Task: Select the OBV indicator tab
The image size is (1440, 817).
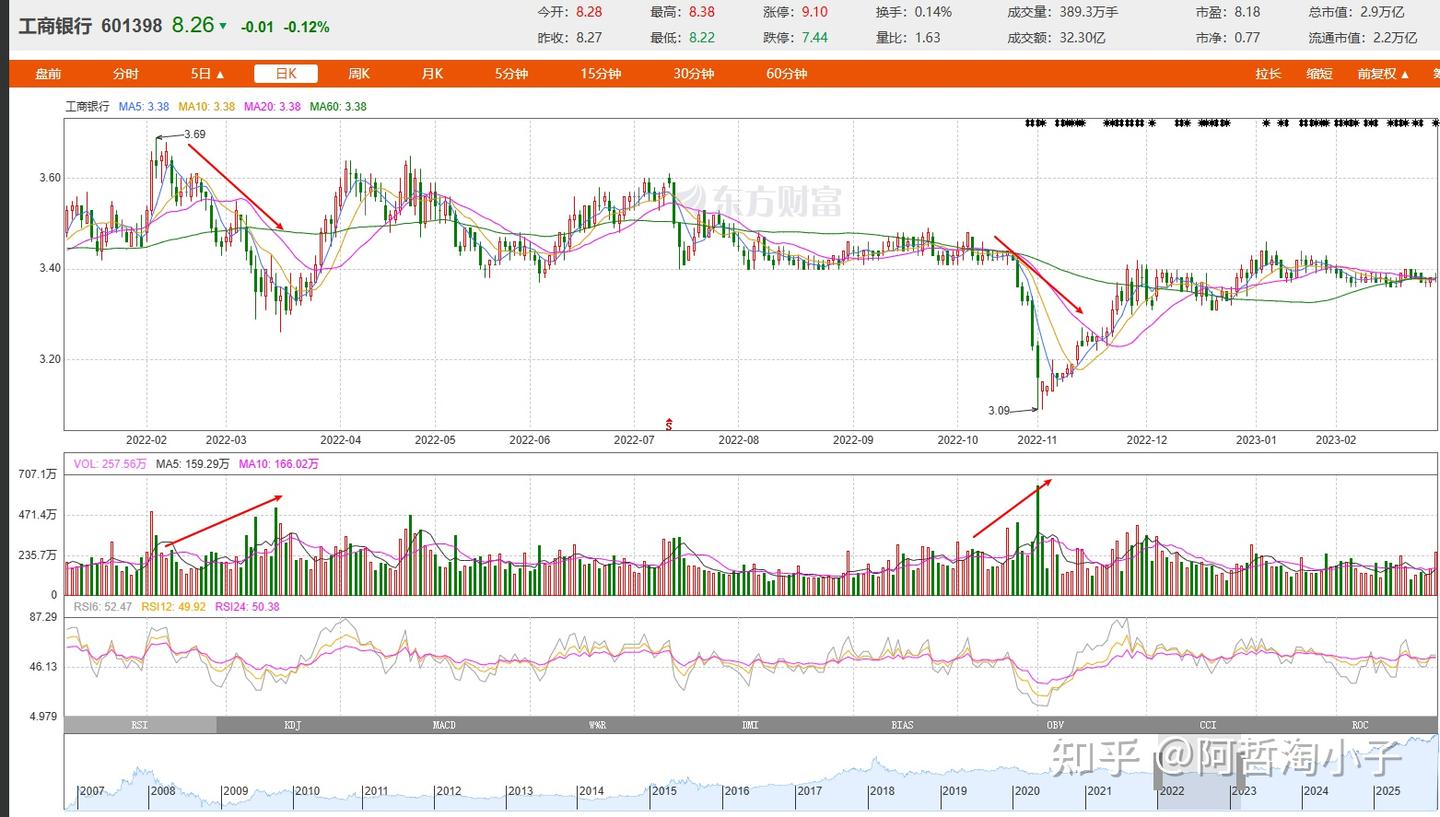Action: click(1055, 725)
